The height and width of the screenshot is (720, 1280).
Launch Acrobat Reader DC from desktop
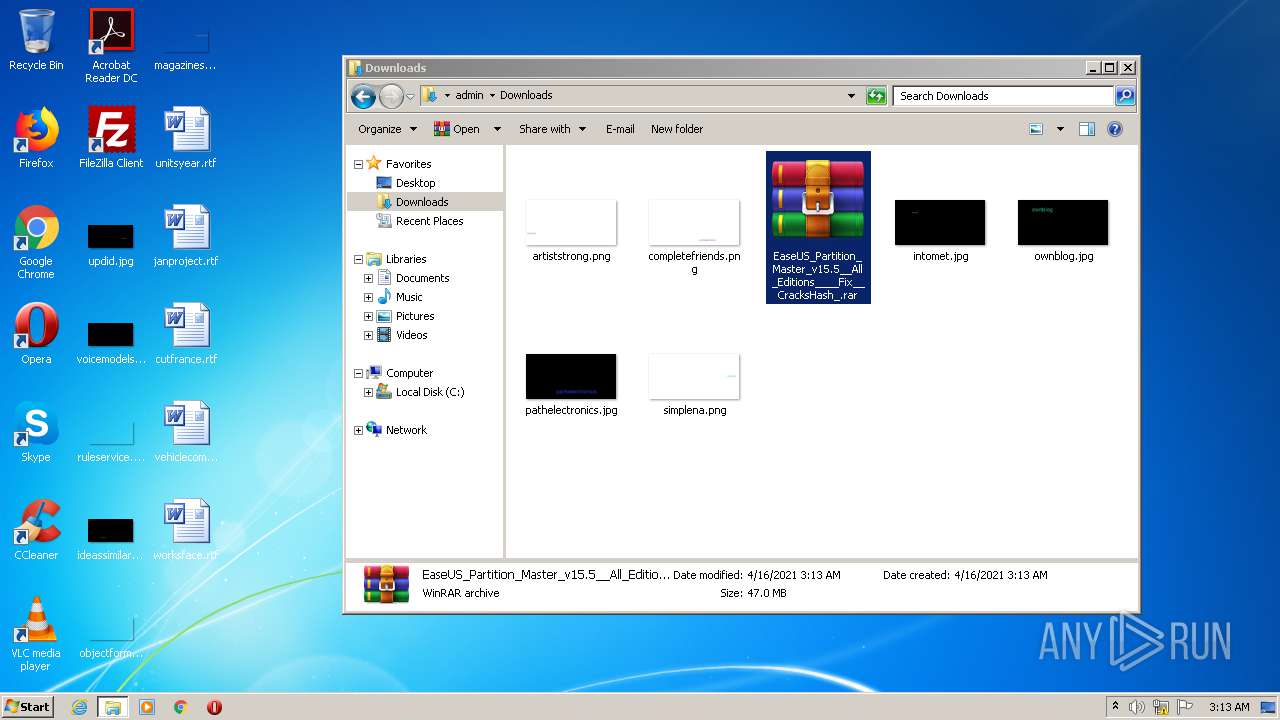tap(111, 46)
